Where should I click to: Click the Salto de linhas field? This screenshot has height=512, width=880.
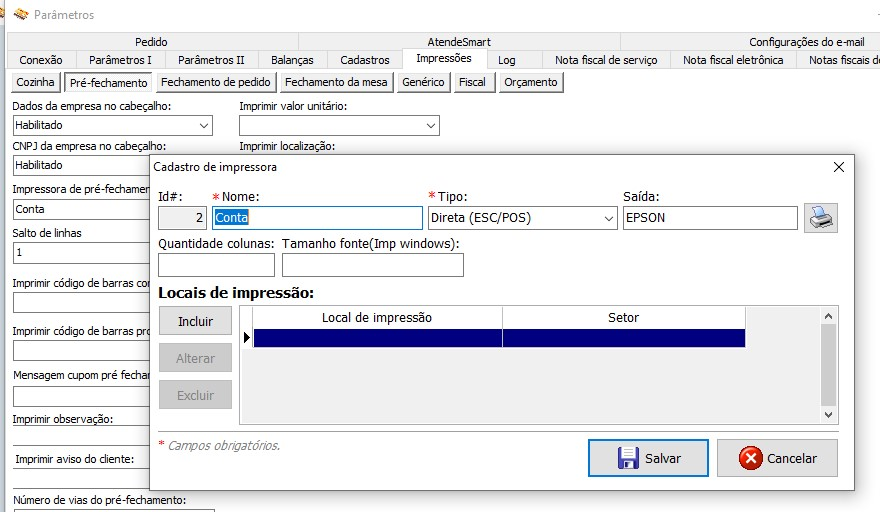(82, 253)
